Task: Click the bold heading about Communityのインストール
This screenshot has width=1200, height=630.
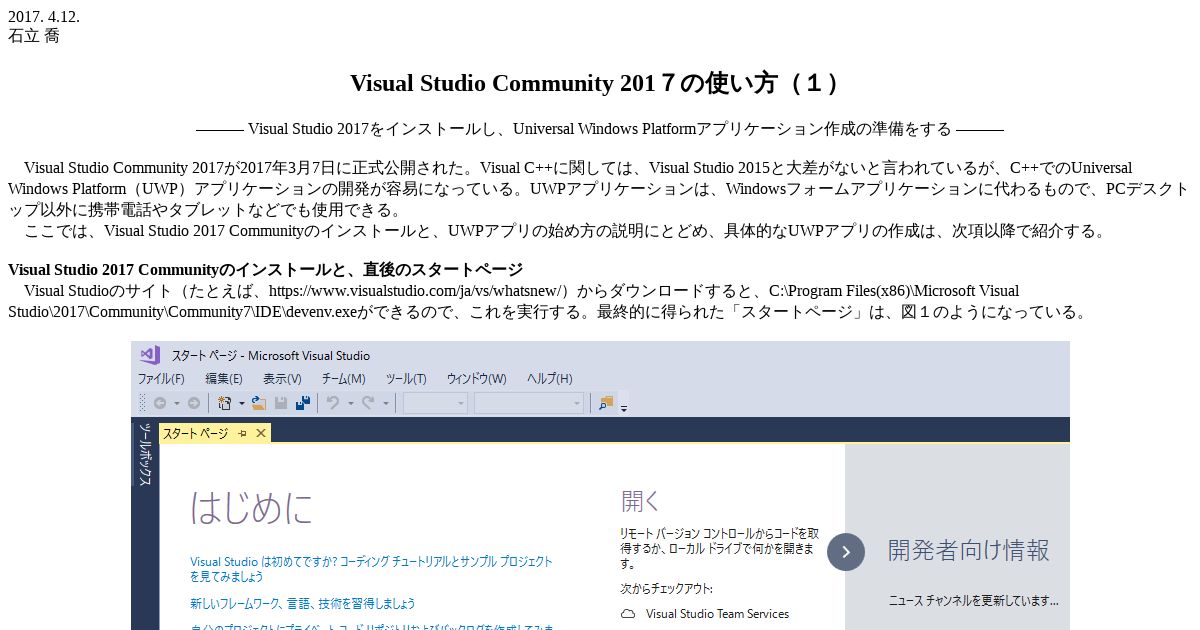Action: (x=265, y=270)
